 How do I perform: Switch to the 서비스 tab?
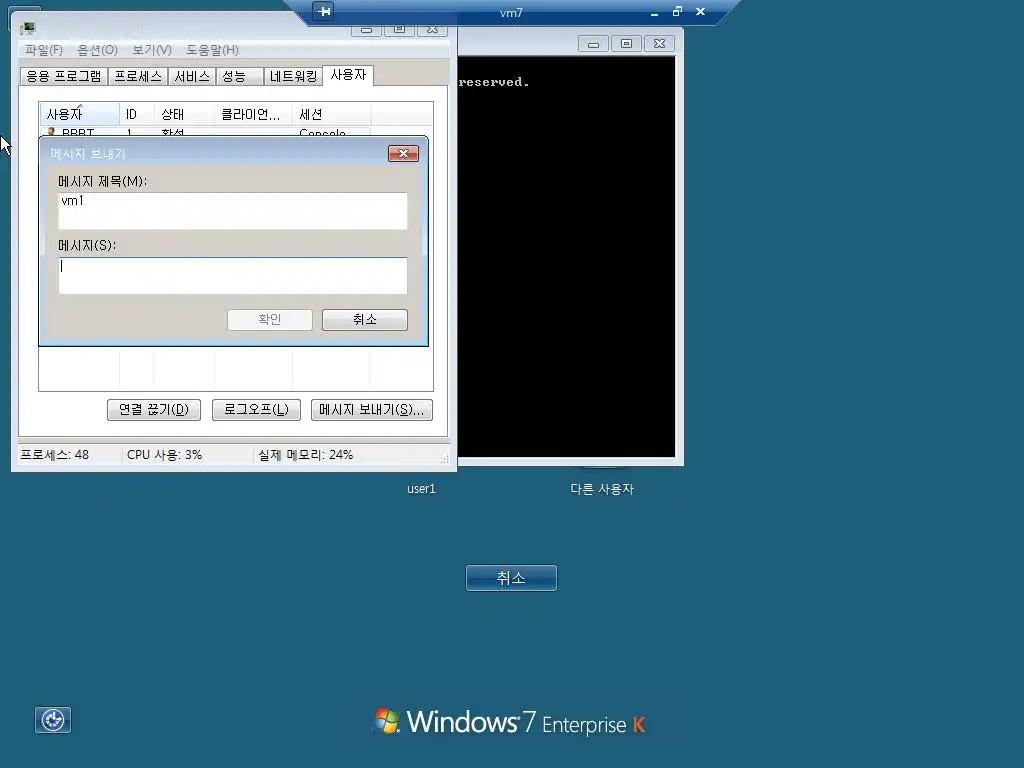(x=192, y=76)
